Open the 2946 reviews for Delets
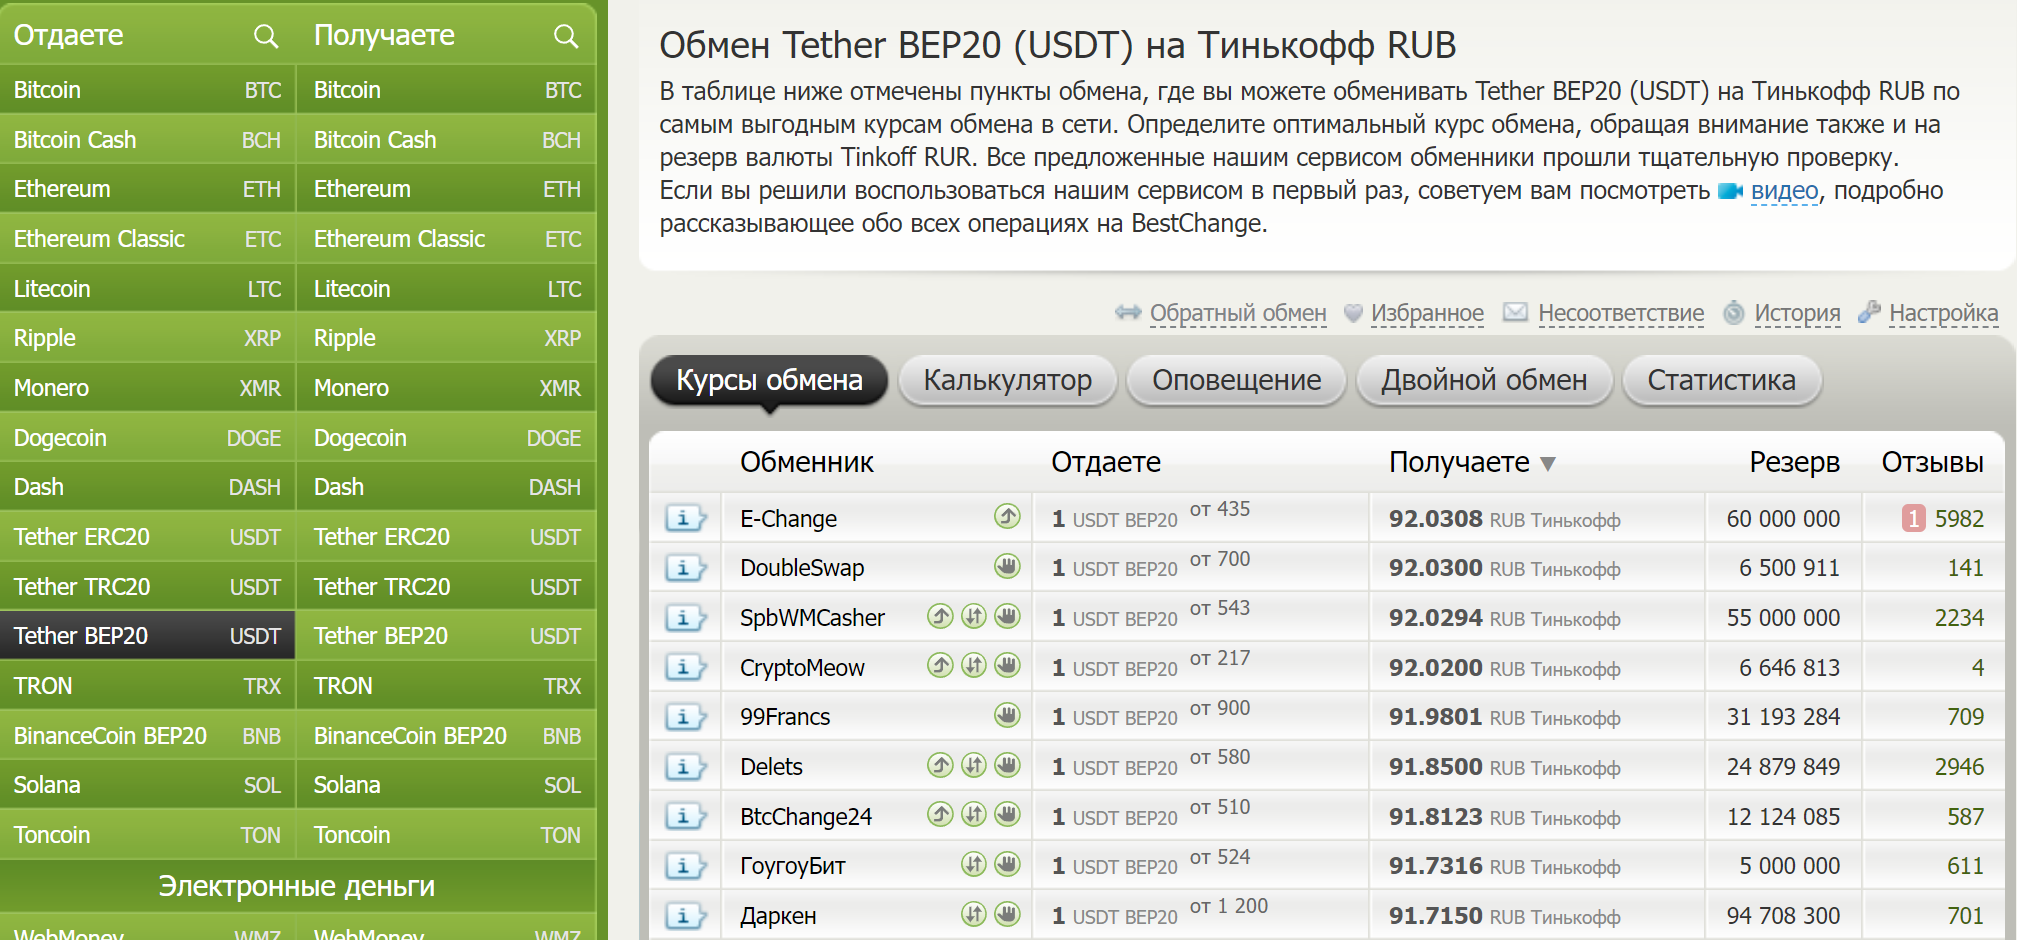This screenshot has width=2017, height=940. coord(1959,767)
